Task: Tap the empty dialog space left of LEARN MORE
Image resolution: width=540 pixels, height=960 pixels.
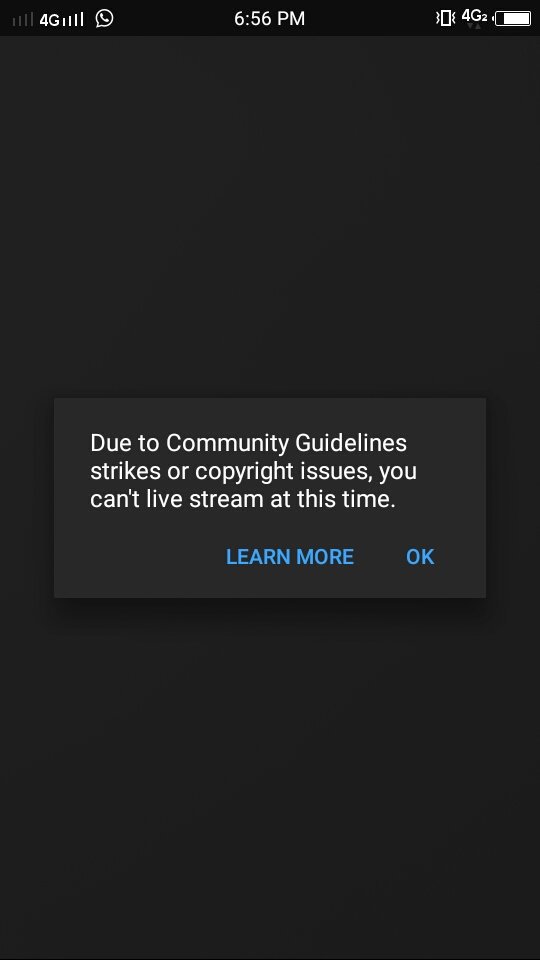Action: [140, 557]
